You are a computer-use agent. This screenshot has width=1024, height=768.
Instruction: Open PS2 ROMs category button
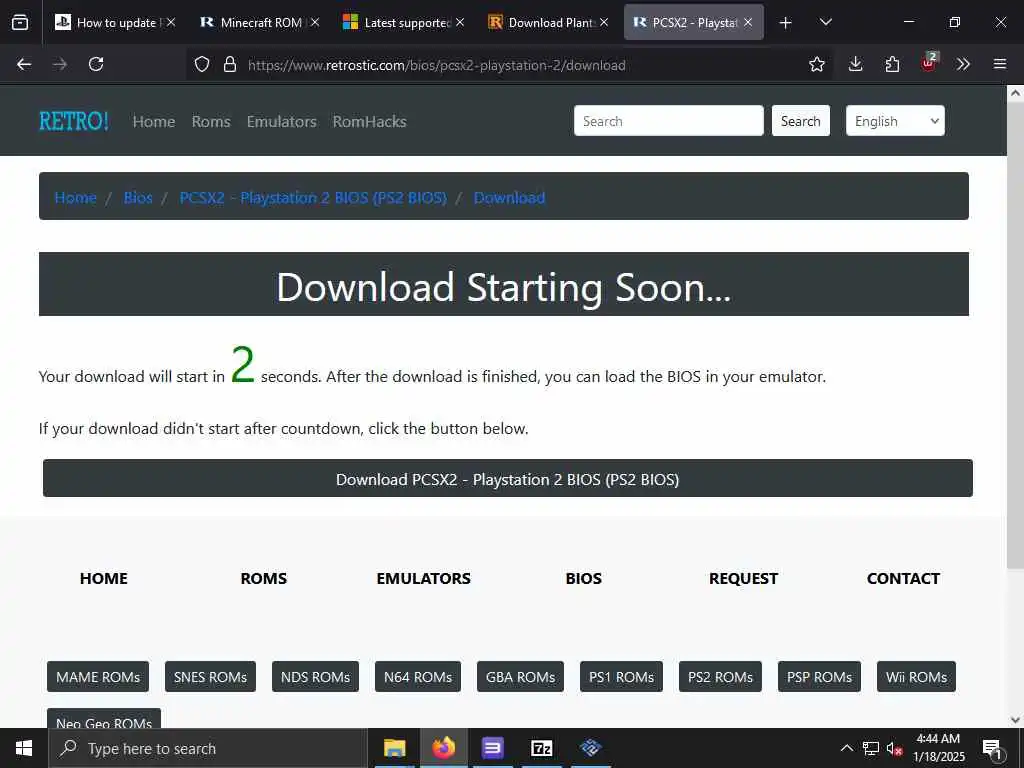(720, 677)
